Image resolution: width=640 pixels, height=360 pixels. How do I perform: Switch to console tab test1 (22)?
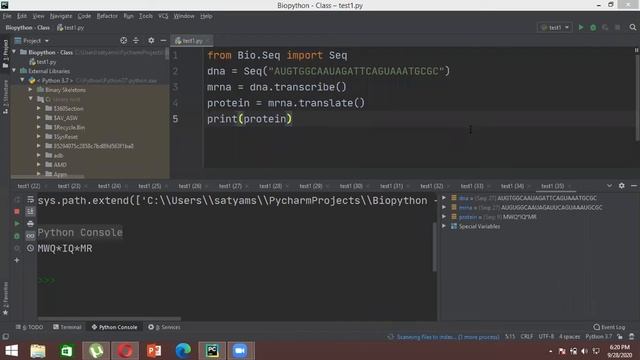(29, 186)
